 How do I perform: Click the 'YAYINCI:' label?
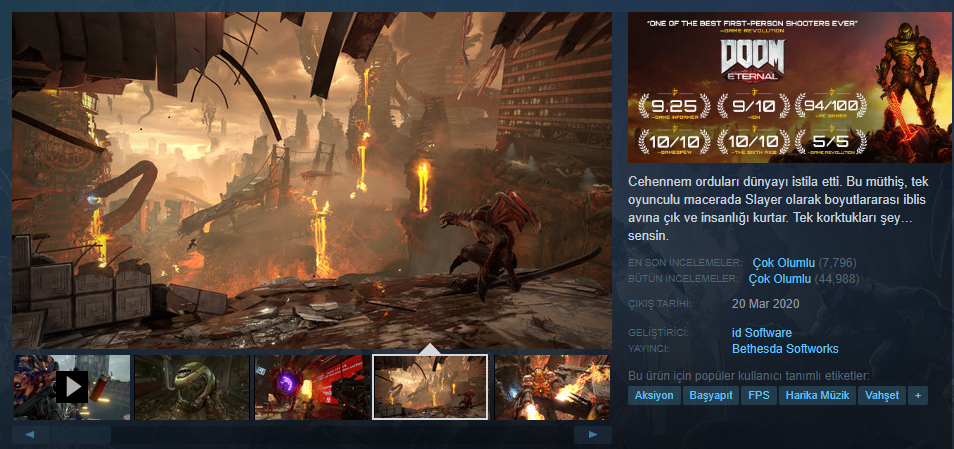pyautogui.click(x=649, y=349)
